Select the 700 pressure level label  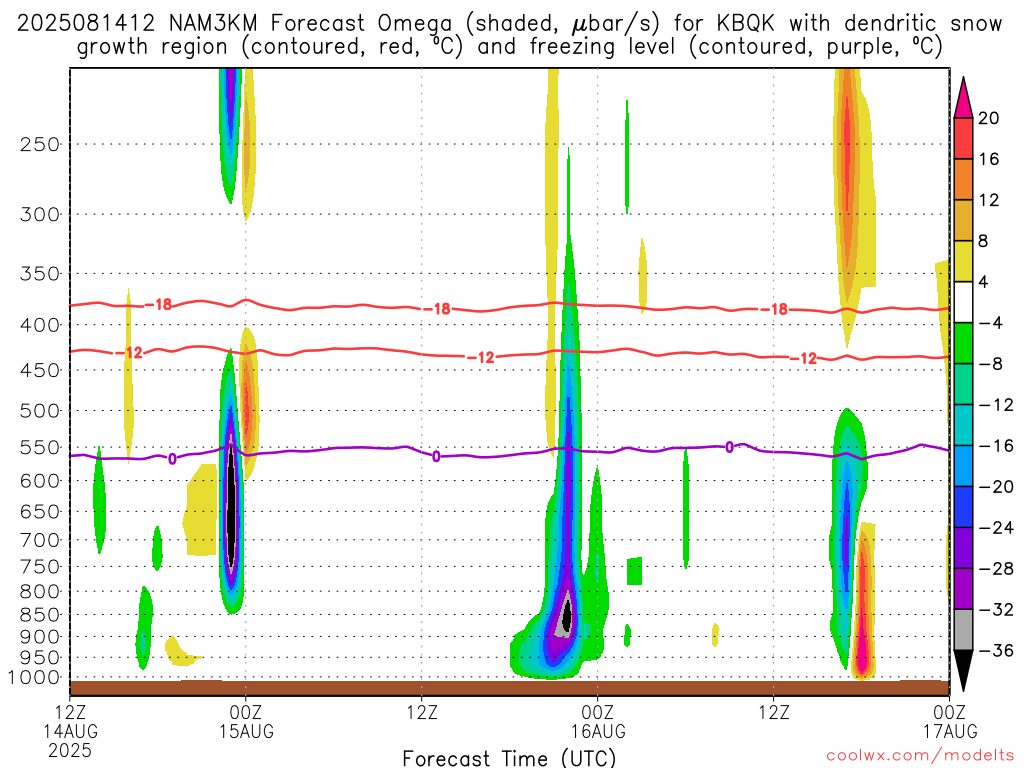pos(40,540)
